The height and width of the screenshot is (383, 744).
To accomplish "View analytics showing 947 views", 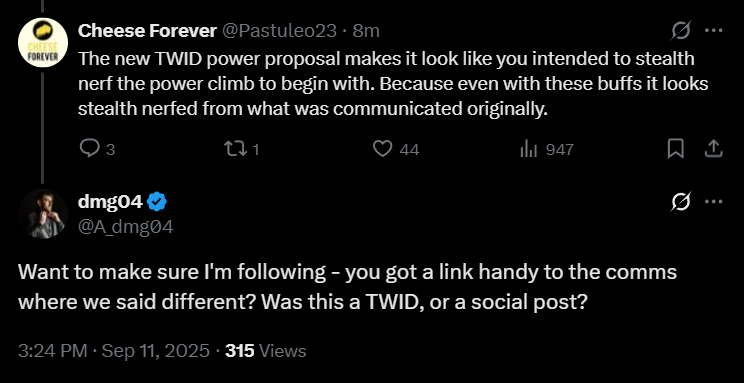I will pos(547,149).
